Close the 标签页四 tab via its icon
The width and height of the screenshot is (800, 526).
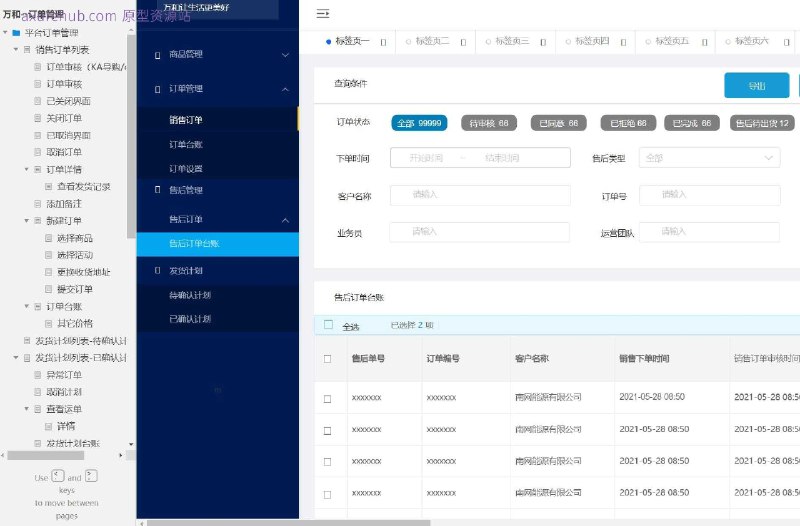pos(623,42)
